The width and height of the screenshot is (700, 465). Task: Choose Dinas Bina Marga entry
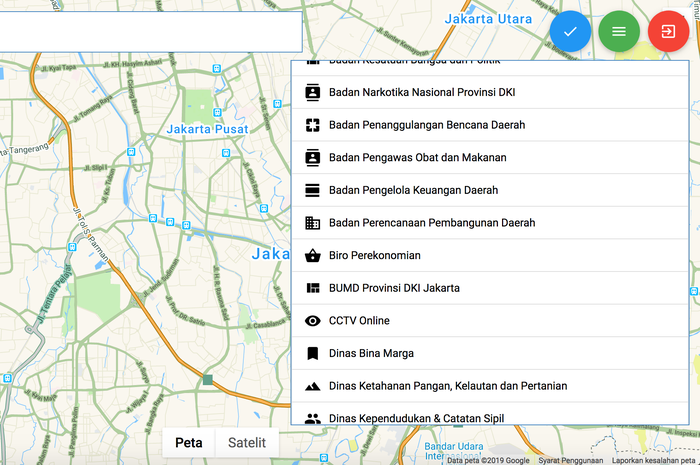pyautogui.click(x=490, y=353)
